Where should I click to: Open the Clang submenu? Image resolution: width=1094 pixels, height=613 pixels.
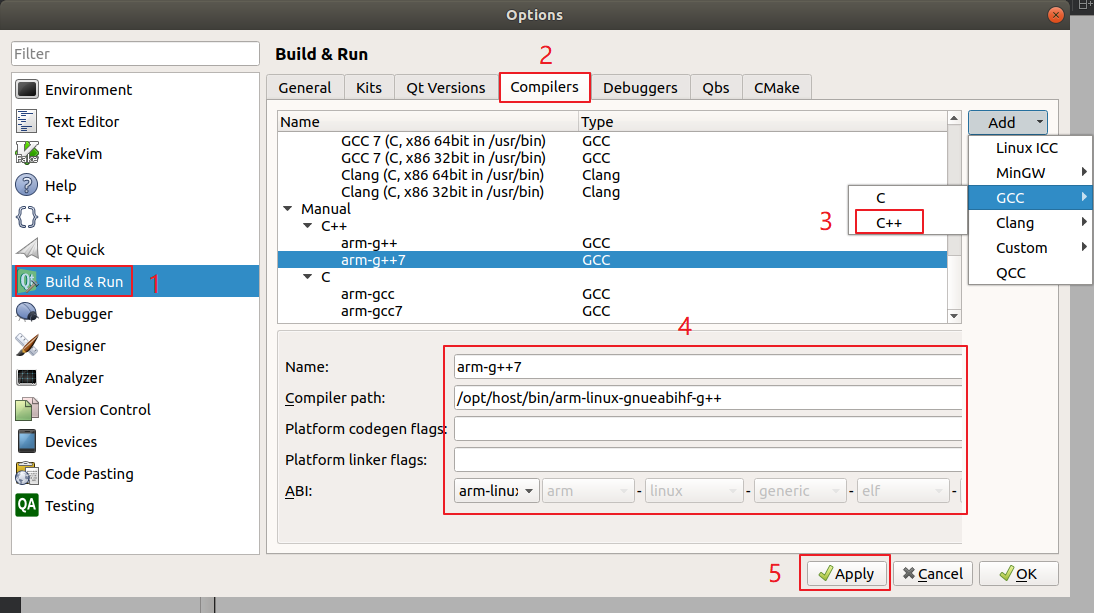pos(1030,223)
